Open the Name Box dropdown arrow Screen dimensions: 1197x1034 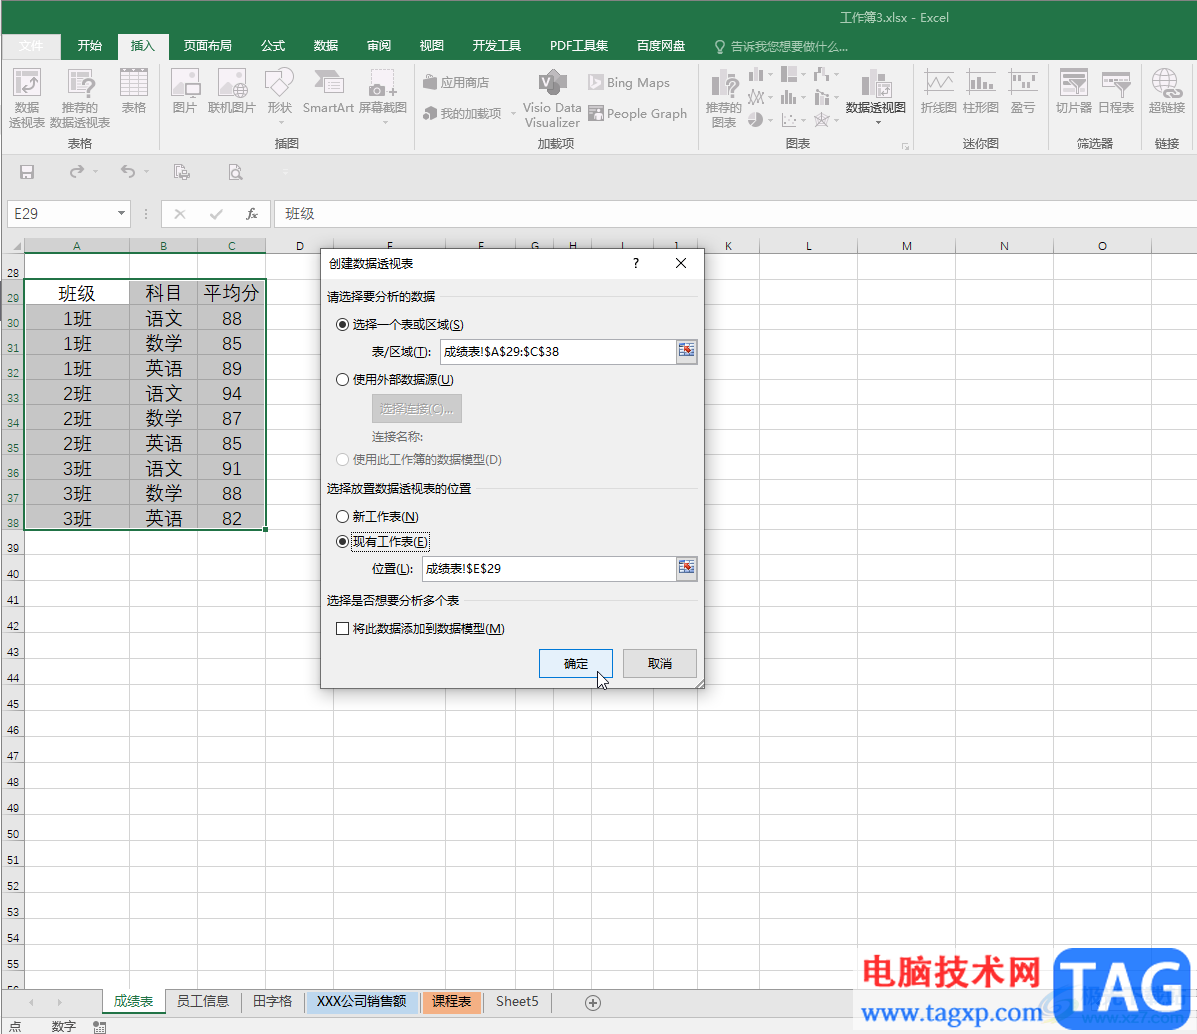(121, 214)
